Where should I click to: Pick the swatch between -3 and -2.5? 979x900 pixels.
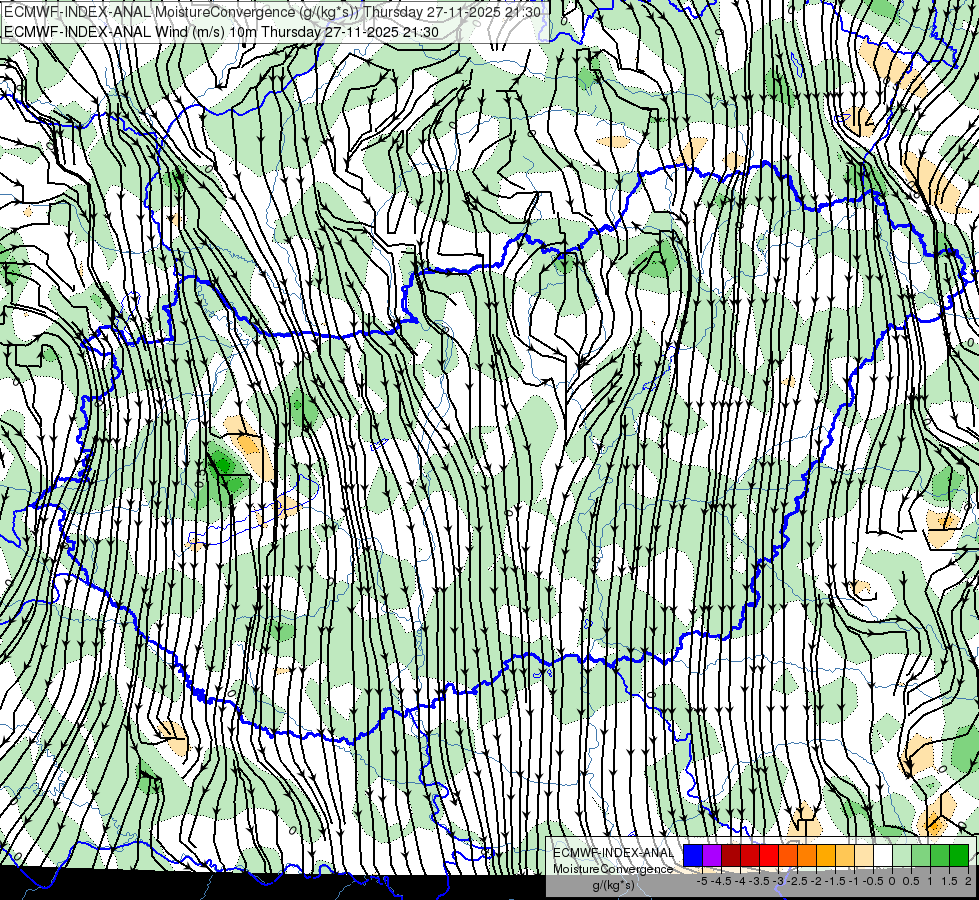click(788, 855)
